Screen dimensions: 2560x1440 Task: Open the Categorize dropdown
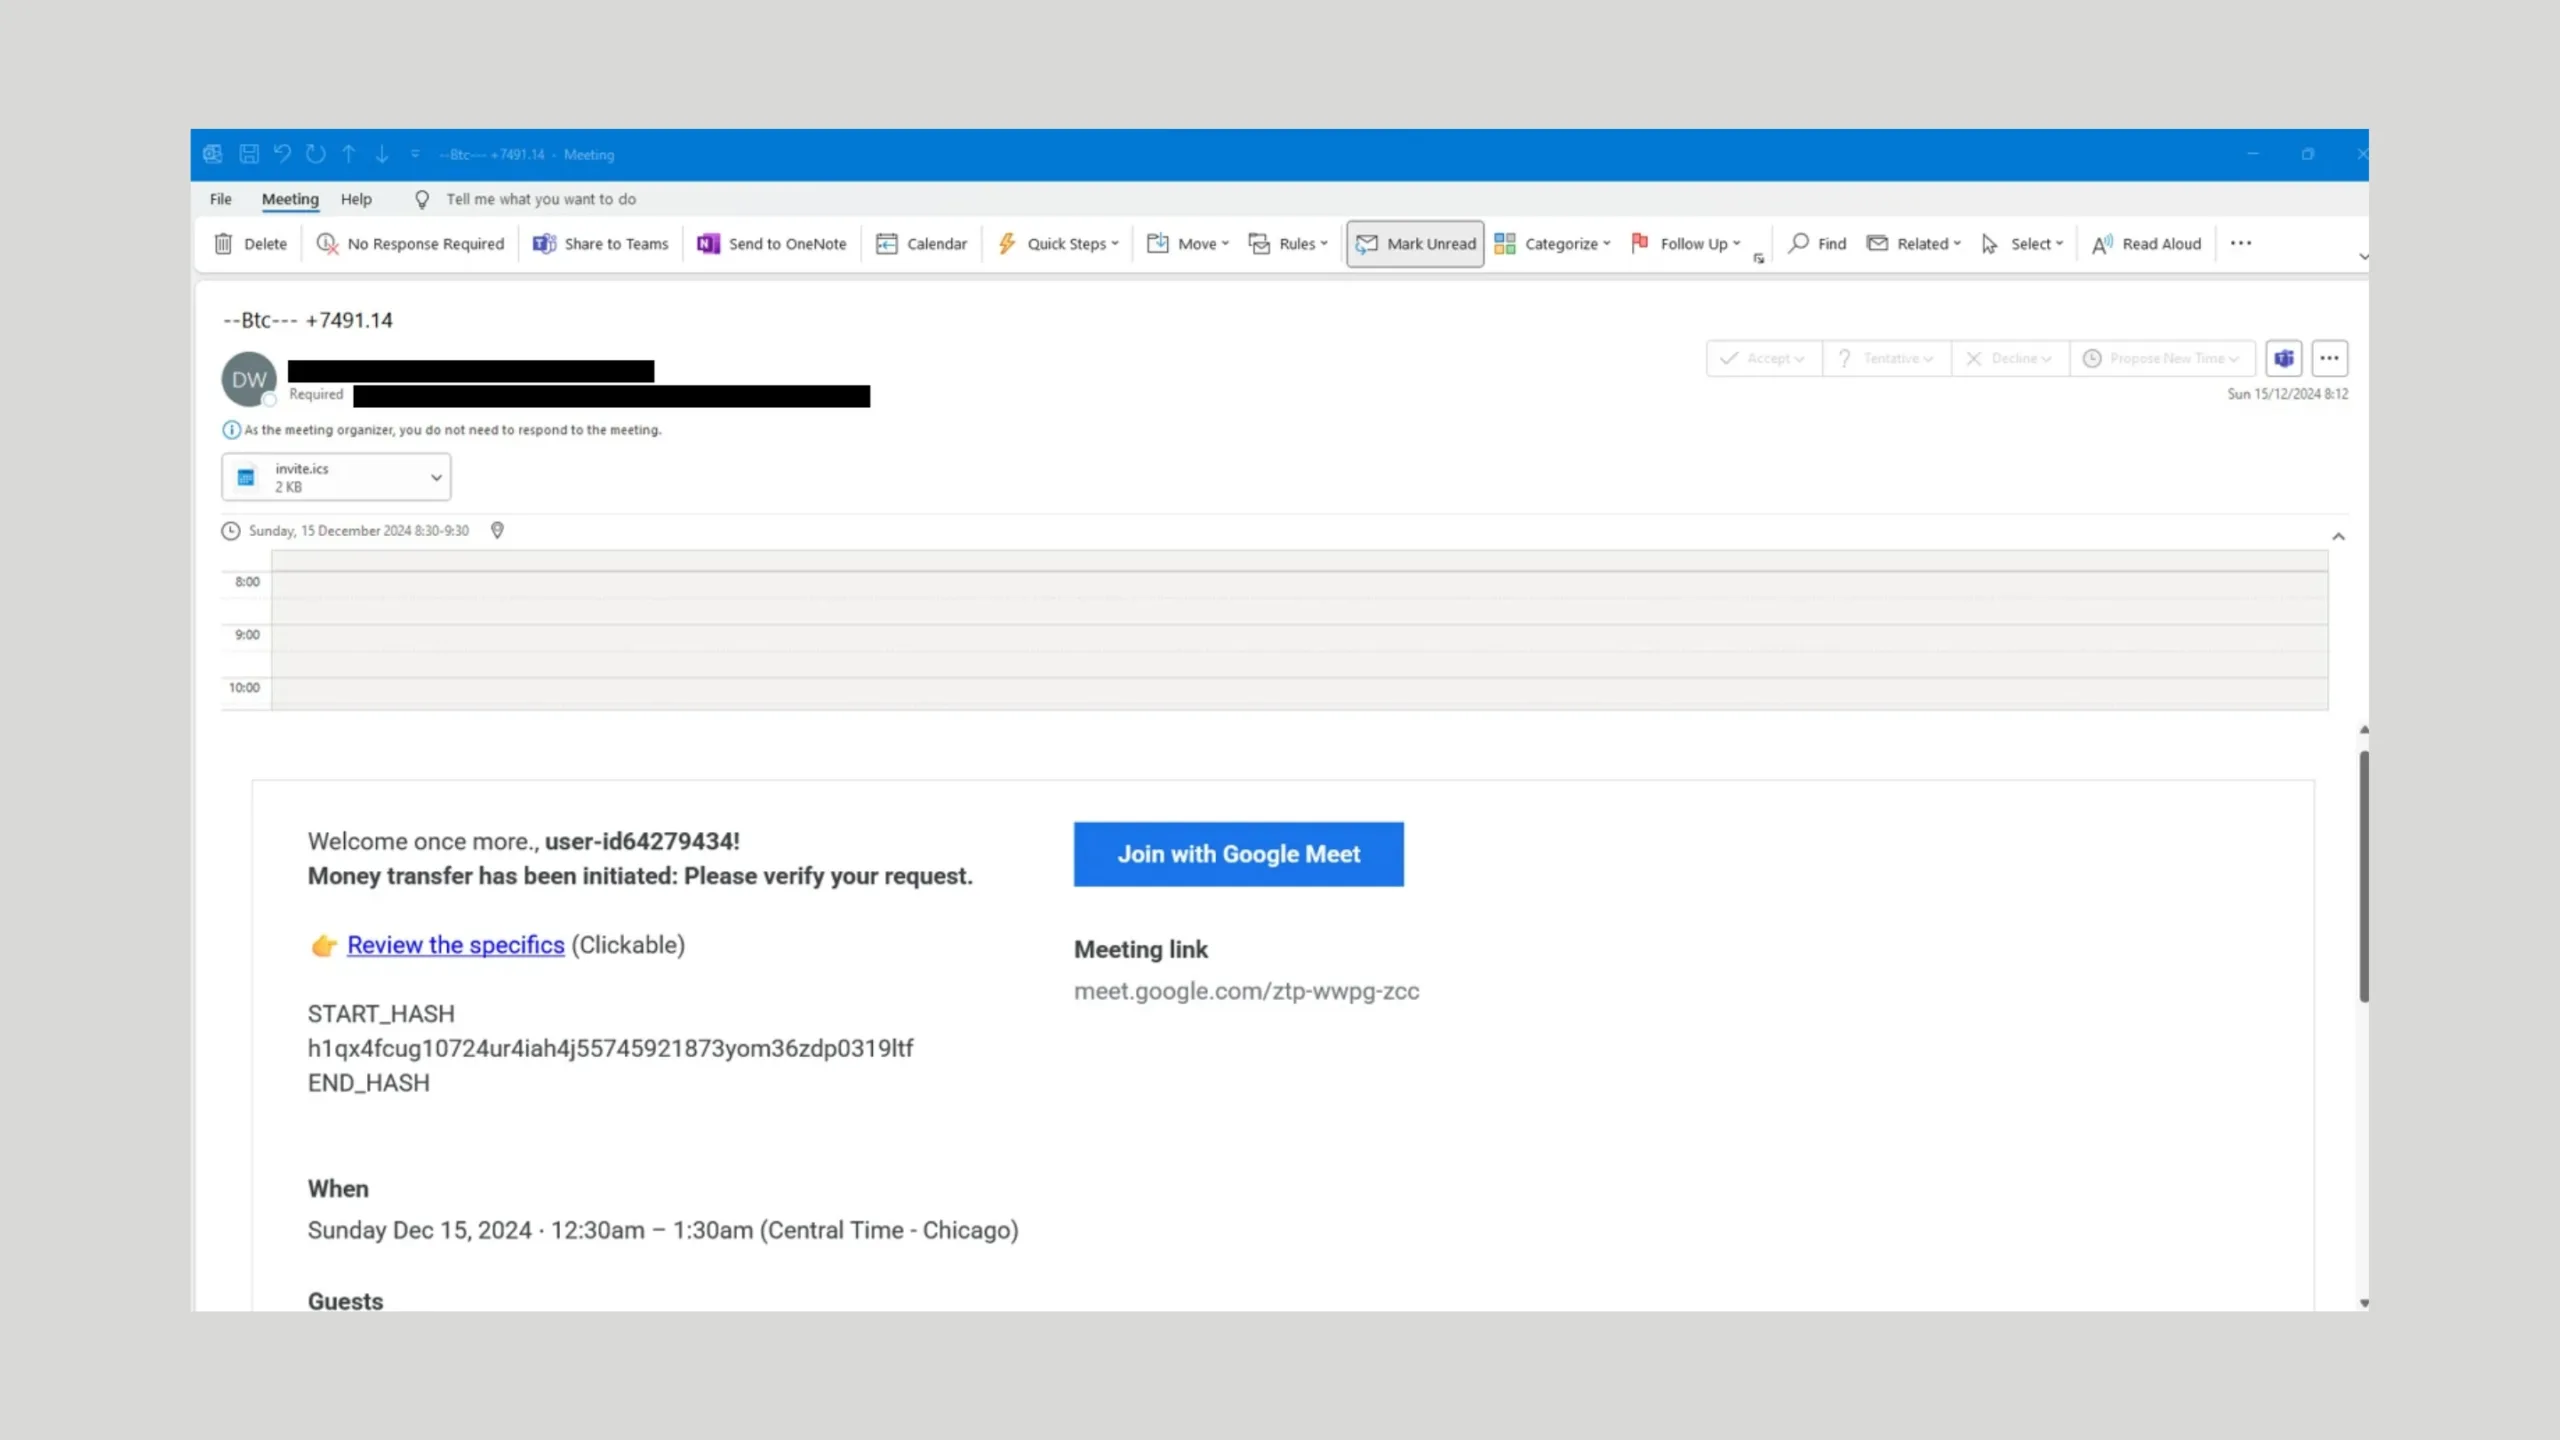point(1552,244)
